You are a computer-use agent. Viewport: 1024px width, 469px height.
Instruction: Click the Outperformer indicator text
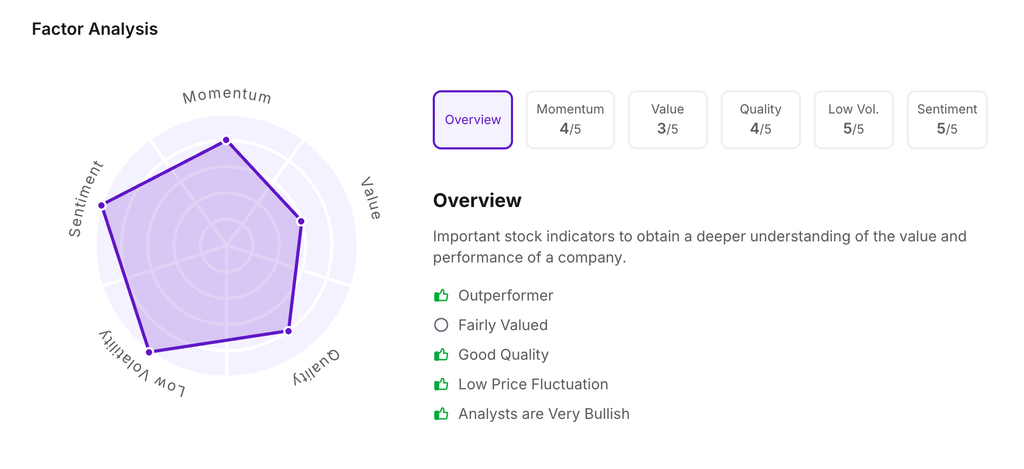coord(505,296)
